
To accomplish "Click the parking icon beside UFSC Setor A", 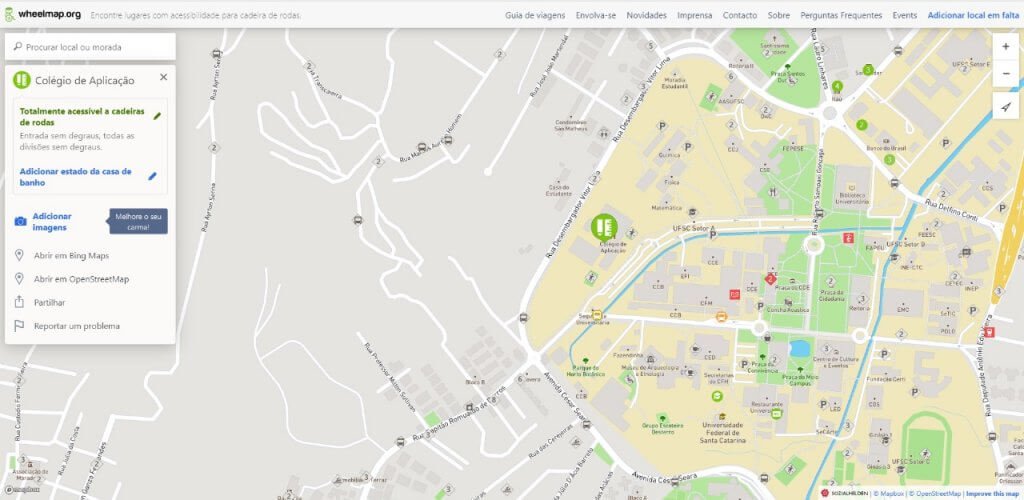I will click(x=713, y=236).
